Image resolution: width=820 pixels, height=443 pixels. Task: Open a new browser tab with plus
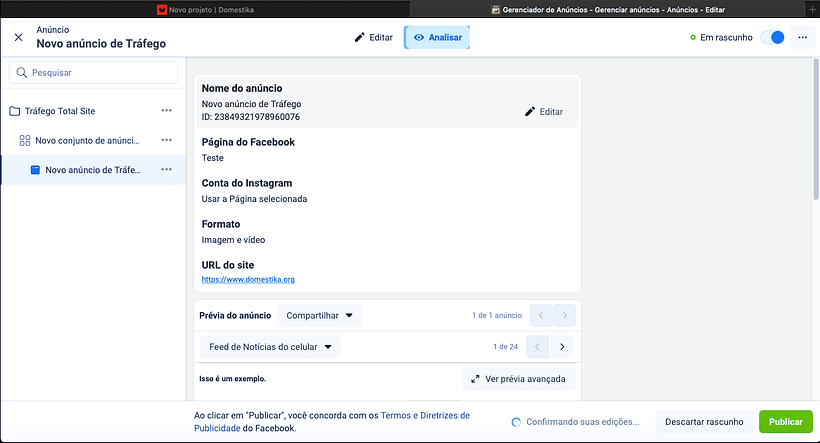[812, 9]
